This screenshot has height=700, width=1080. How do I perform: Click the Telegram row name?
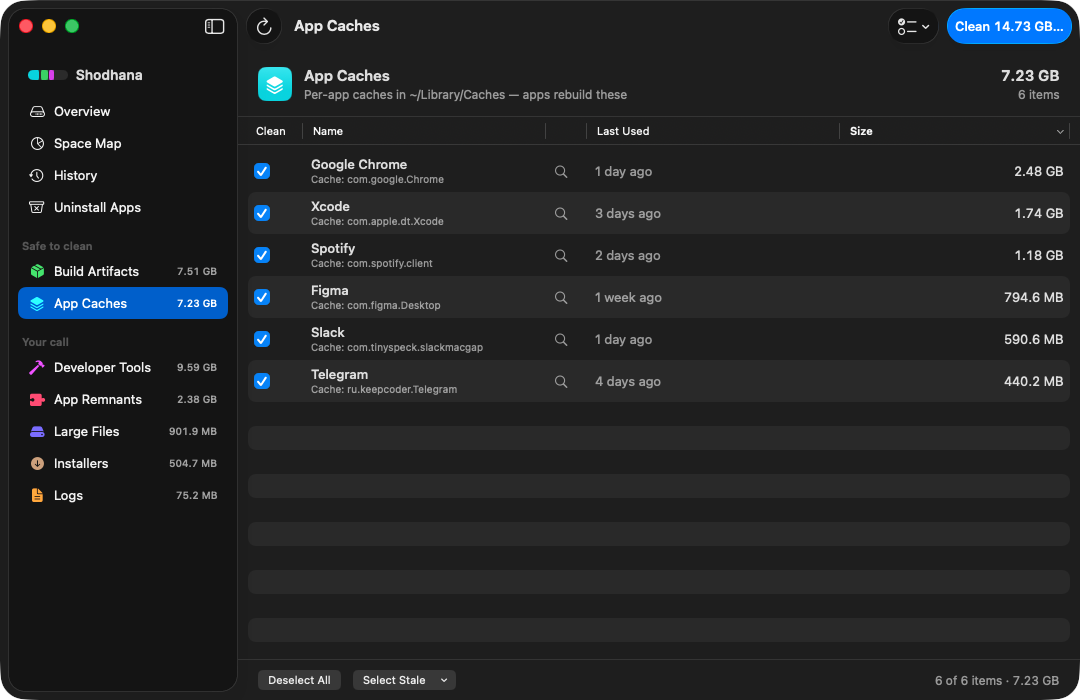[339, 375]
